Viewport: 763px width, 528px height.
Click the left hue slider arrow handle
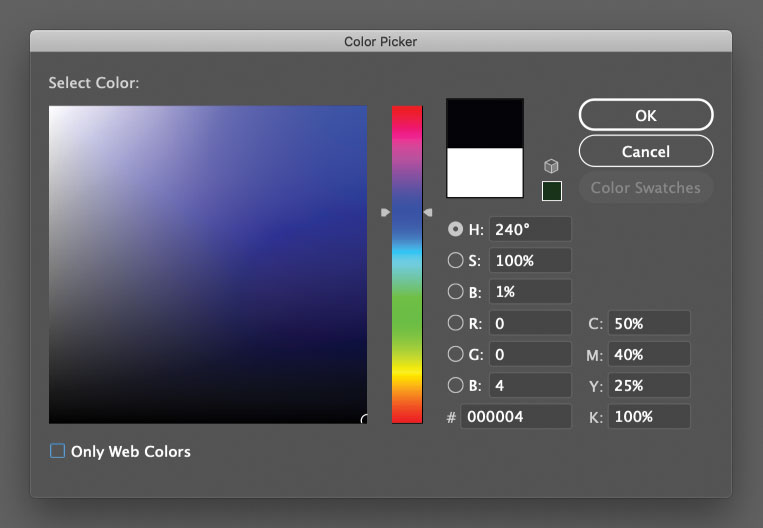click(385, 213)
